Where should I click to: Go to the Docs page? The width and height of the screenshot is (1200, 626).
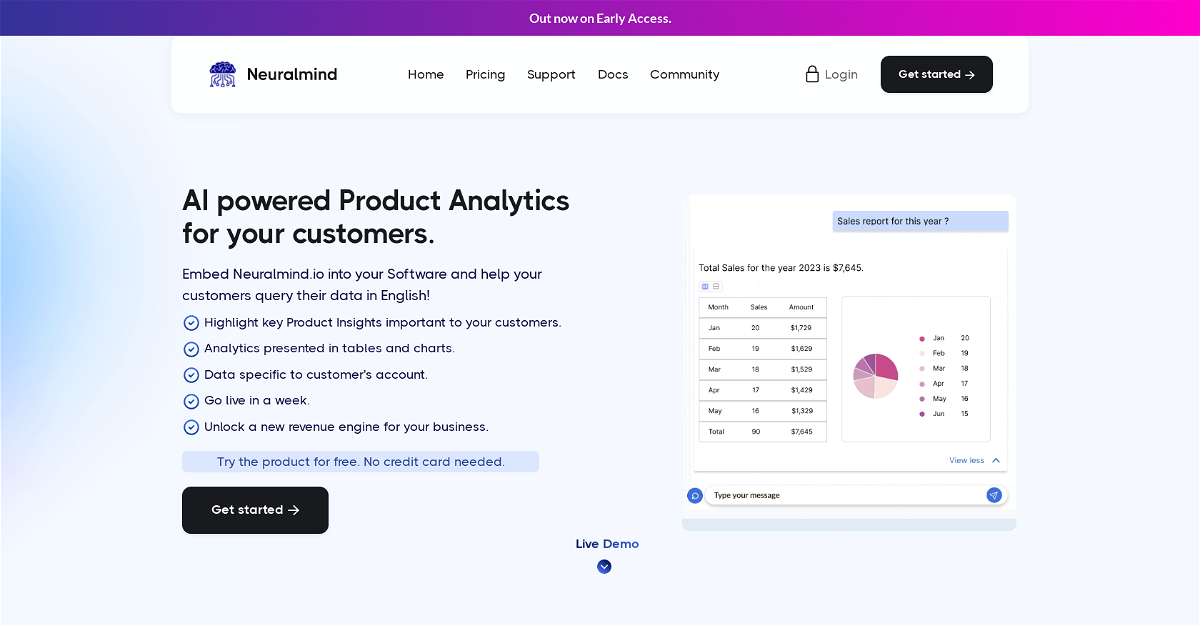coord(613,75)
